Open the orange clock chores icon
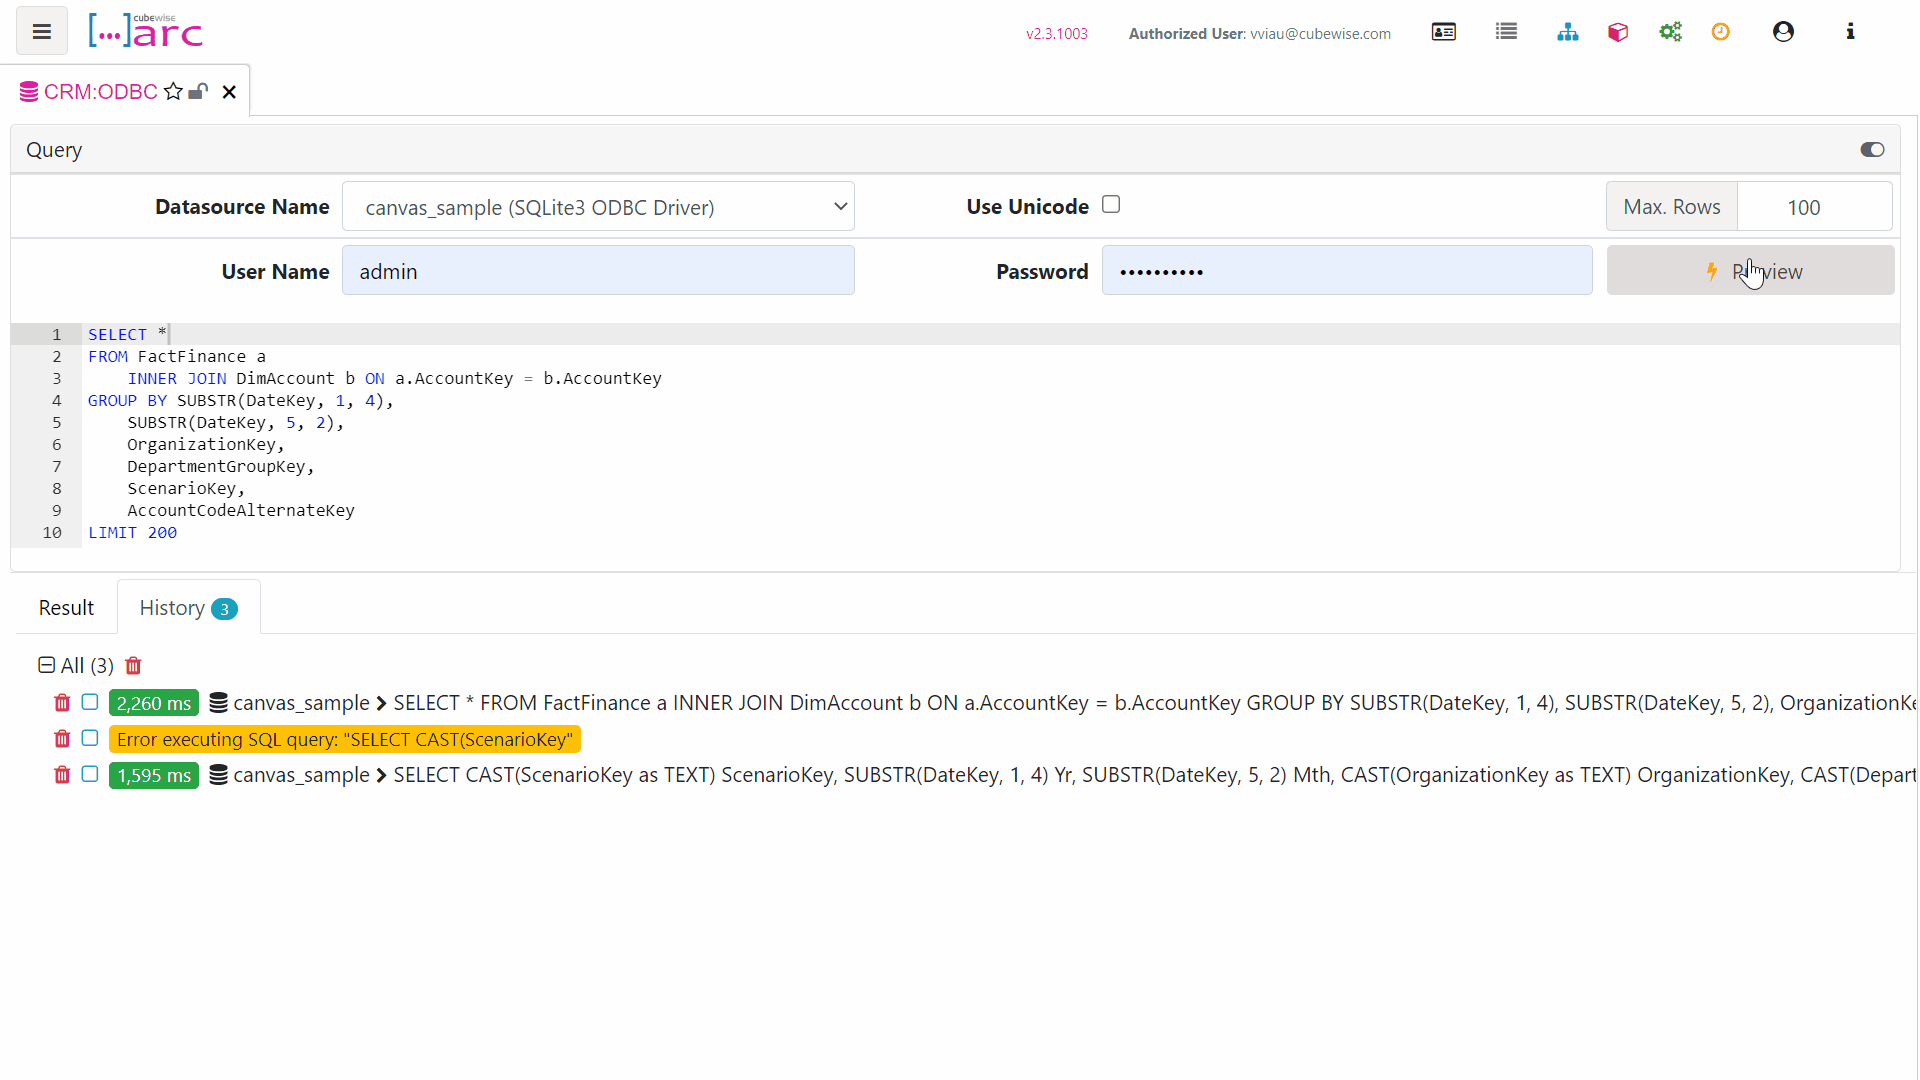This screenshot has height=1080, width=1920. 1720,32
